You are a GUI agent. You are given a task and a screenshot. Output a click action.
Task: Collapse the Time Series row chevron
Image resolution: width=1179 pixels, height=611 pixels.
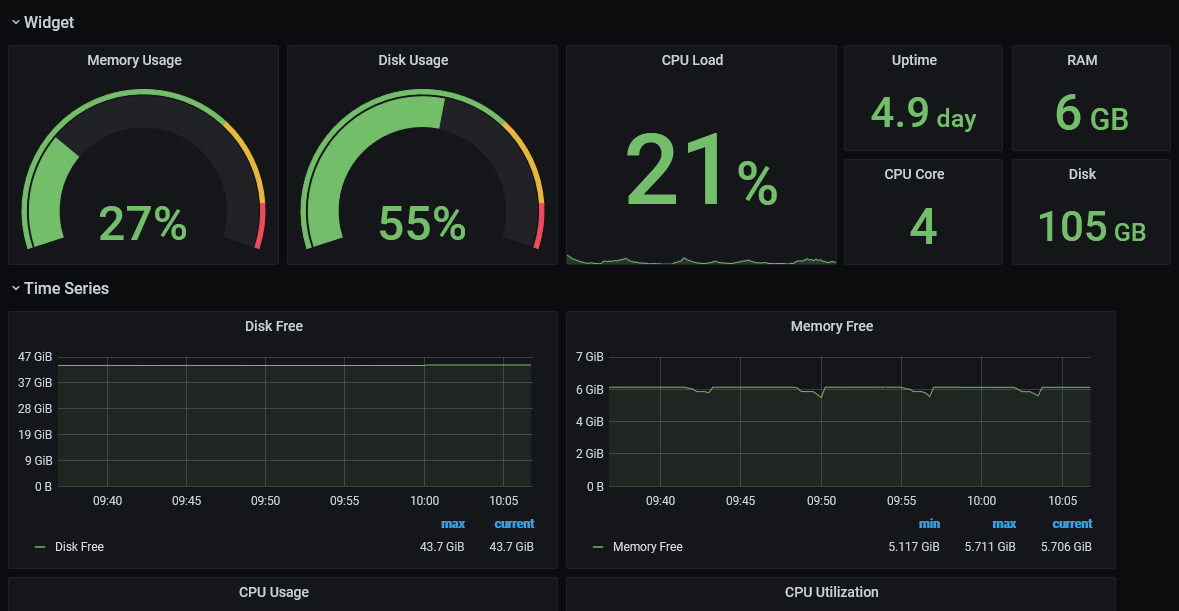pos(16,289)
